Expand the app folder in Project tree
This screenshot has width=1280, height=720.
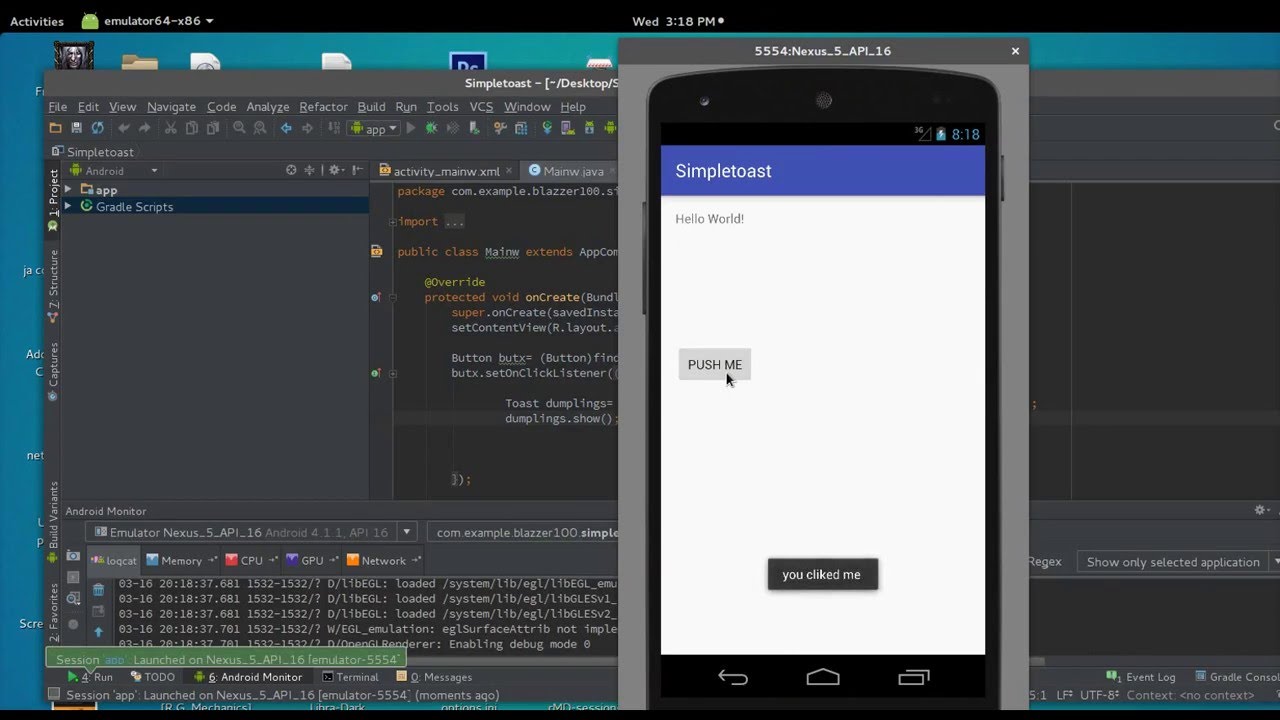point(68,189)
